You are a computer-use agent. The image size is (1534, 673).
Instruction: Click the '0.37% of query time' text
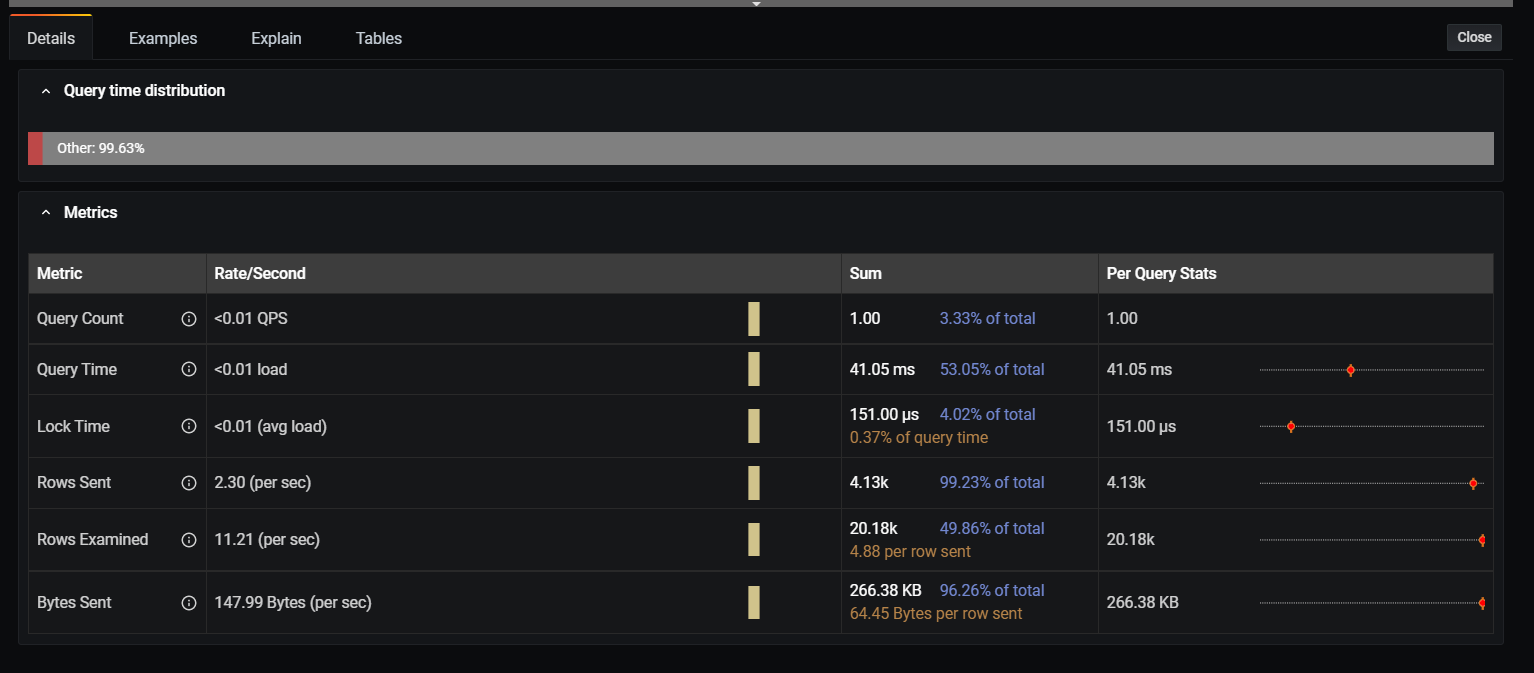coord(919,437)
